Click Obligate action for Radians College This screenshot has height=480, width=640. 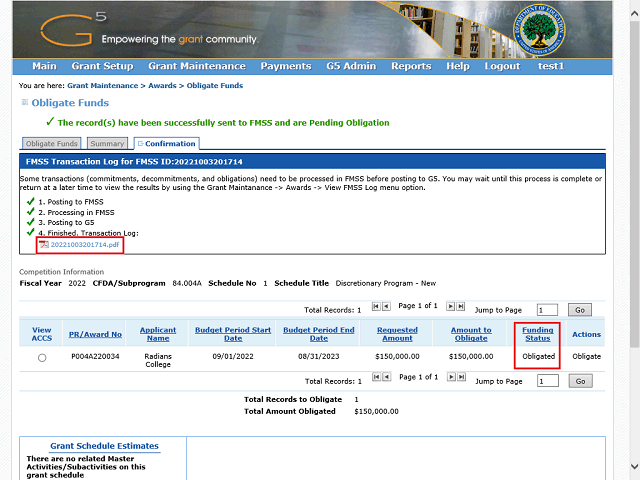click(586, 356)
